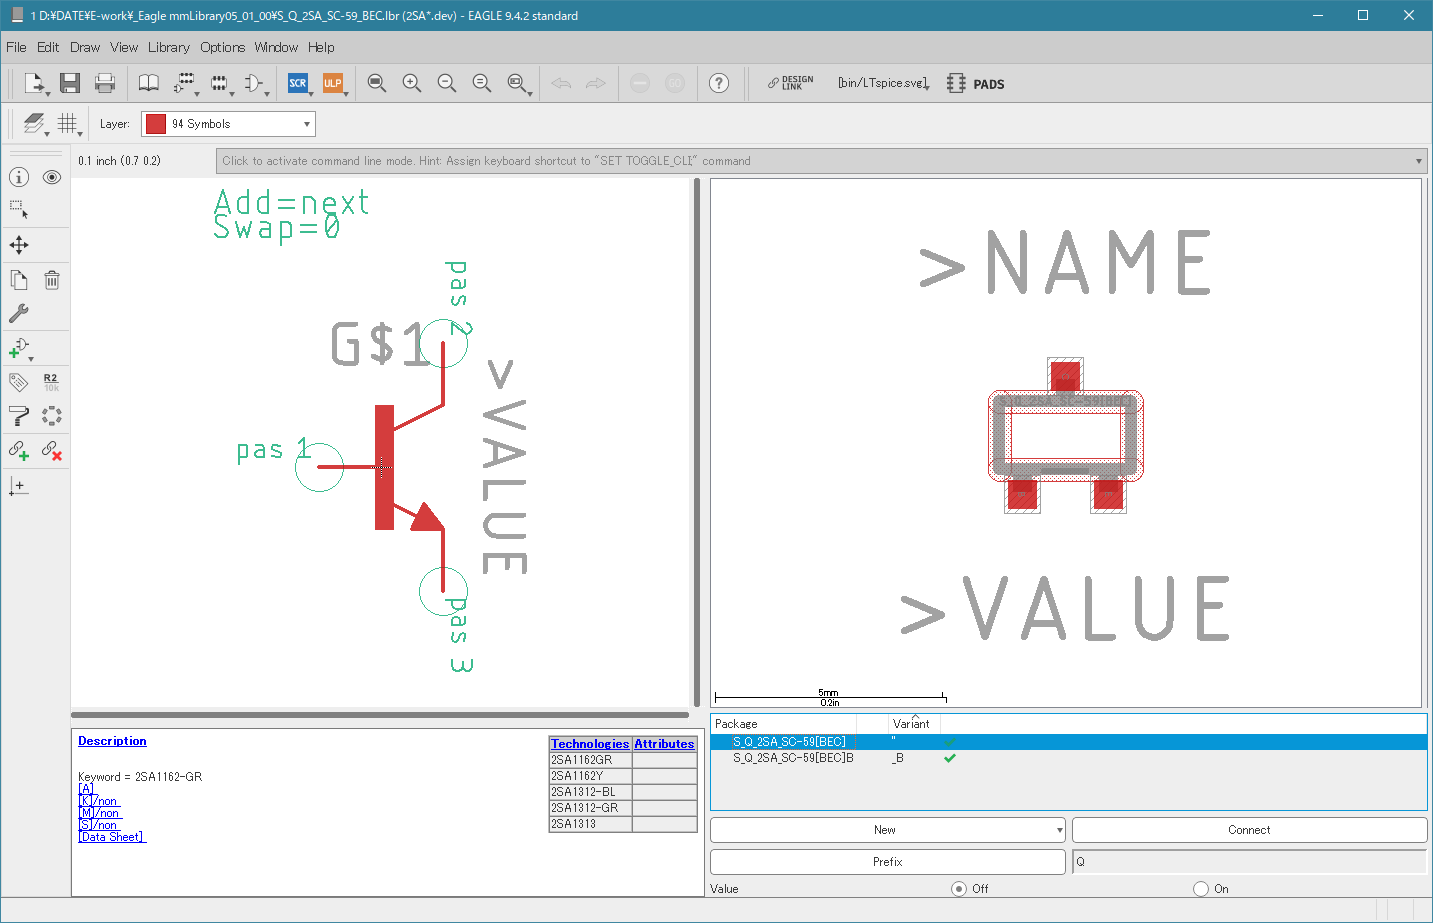The width and height of the screenshot is (1433, 923).
Task: Select package row S_Q_2SA_SC-59[BEC]
Action: tap(1068, 742)
